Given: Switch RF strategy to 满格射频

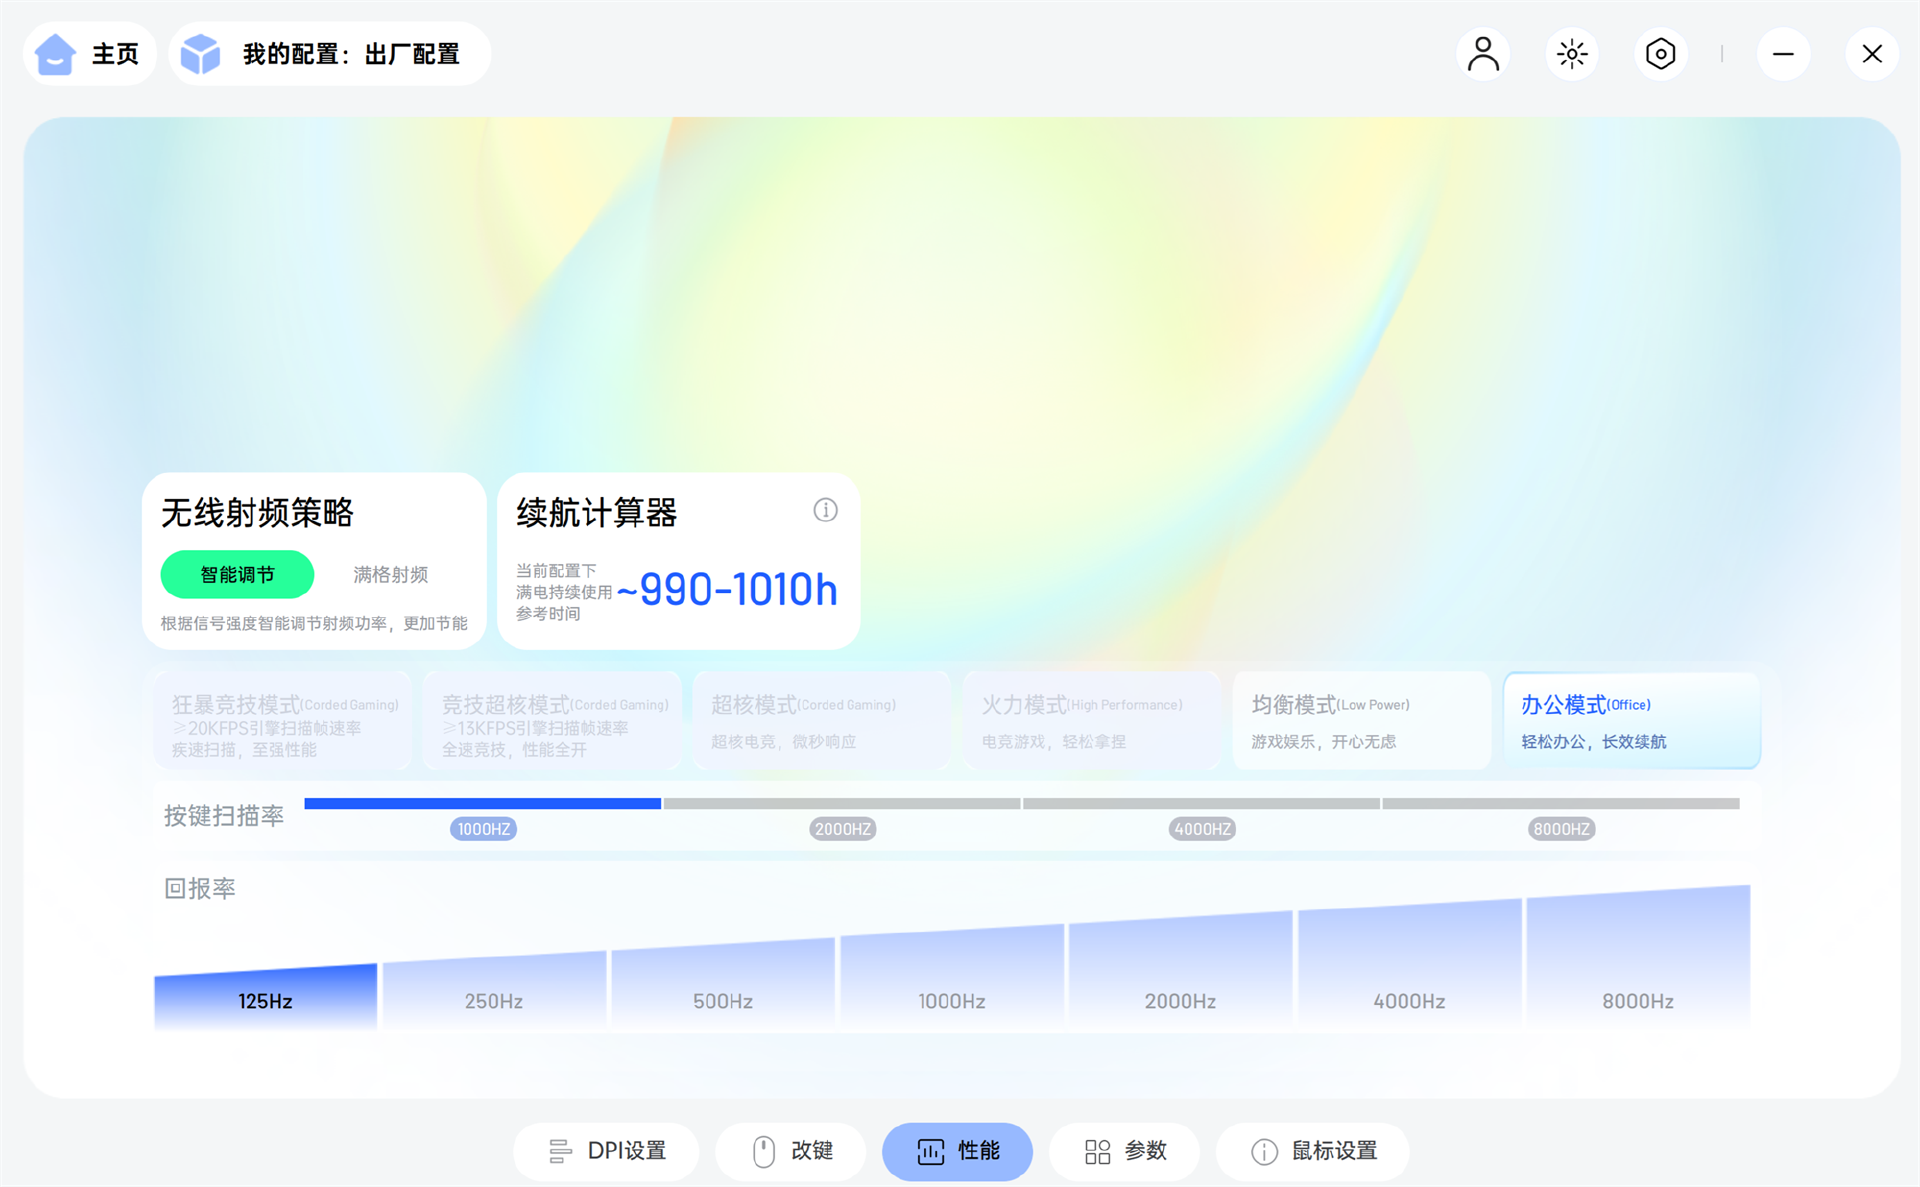Looking at the screenshot, I should point(390,575).
